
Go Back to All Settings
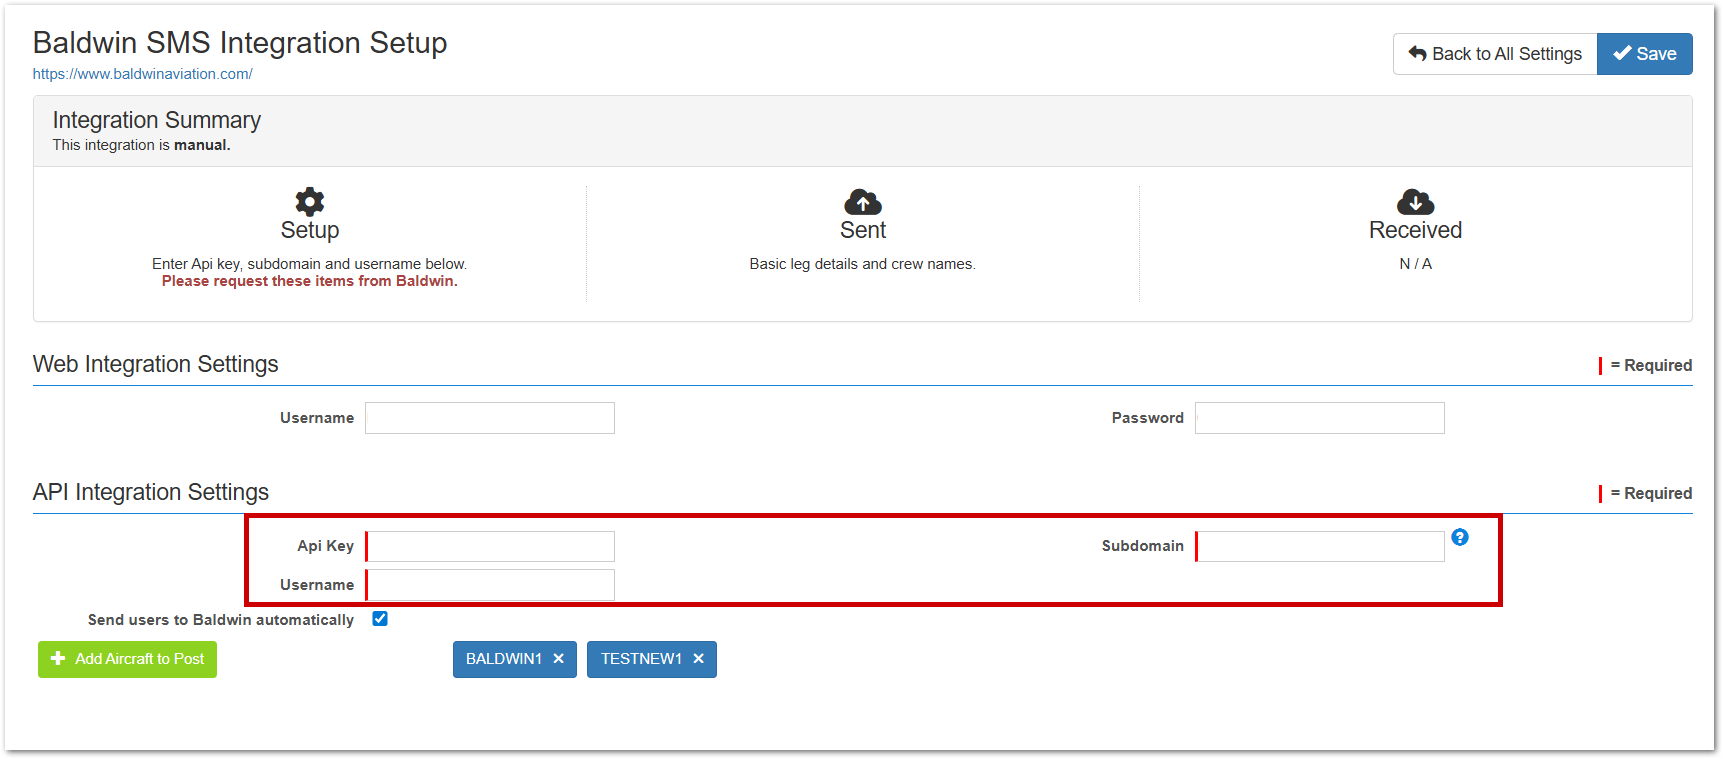[1495, 54]
